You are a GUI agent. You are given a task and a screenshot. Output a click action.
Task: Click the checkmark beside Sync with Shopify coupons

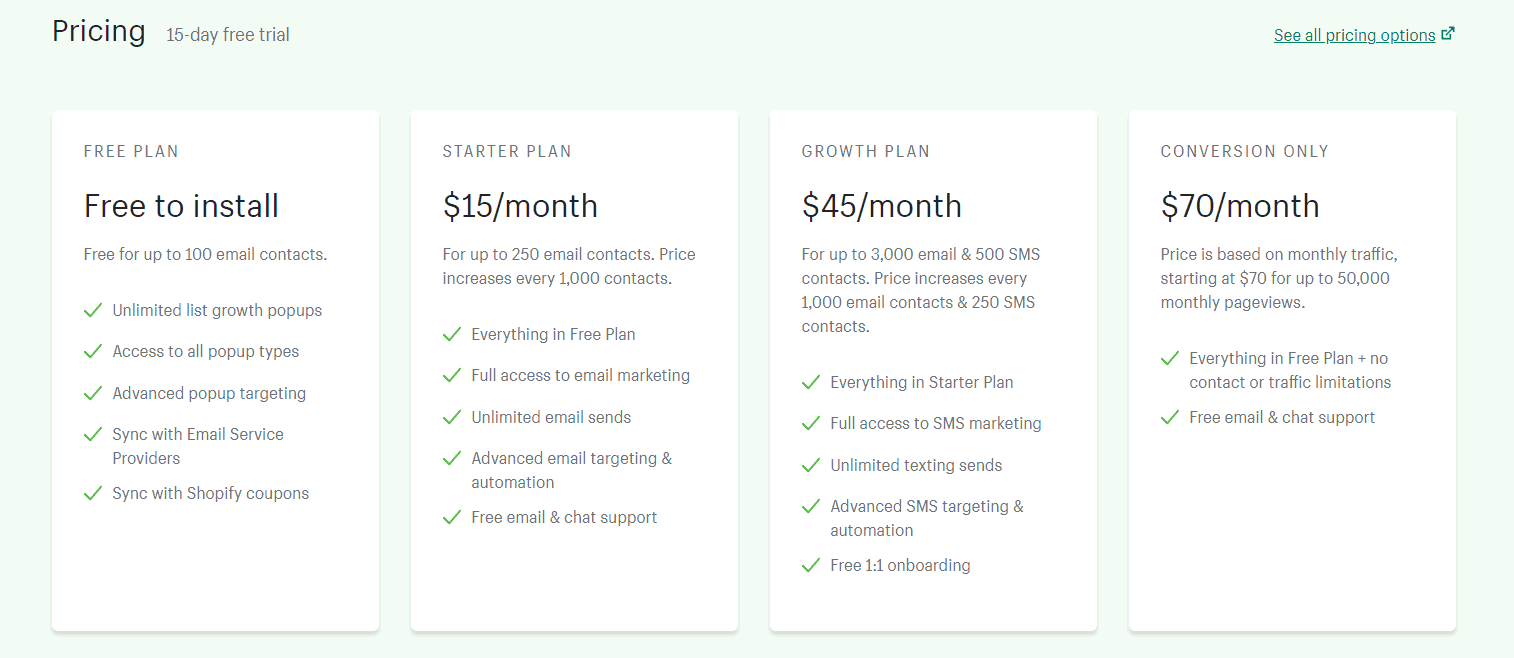93,492
